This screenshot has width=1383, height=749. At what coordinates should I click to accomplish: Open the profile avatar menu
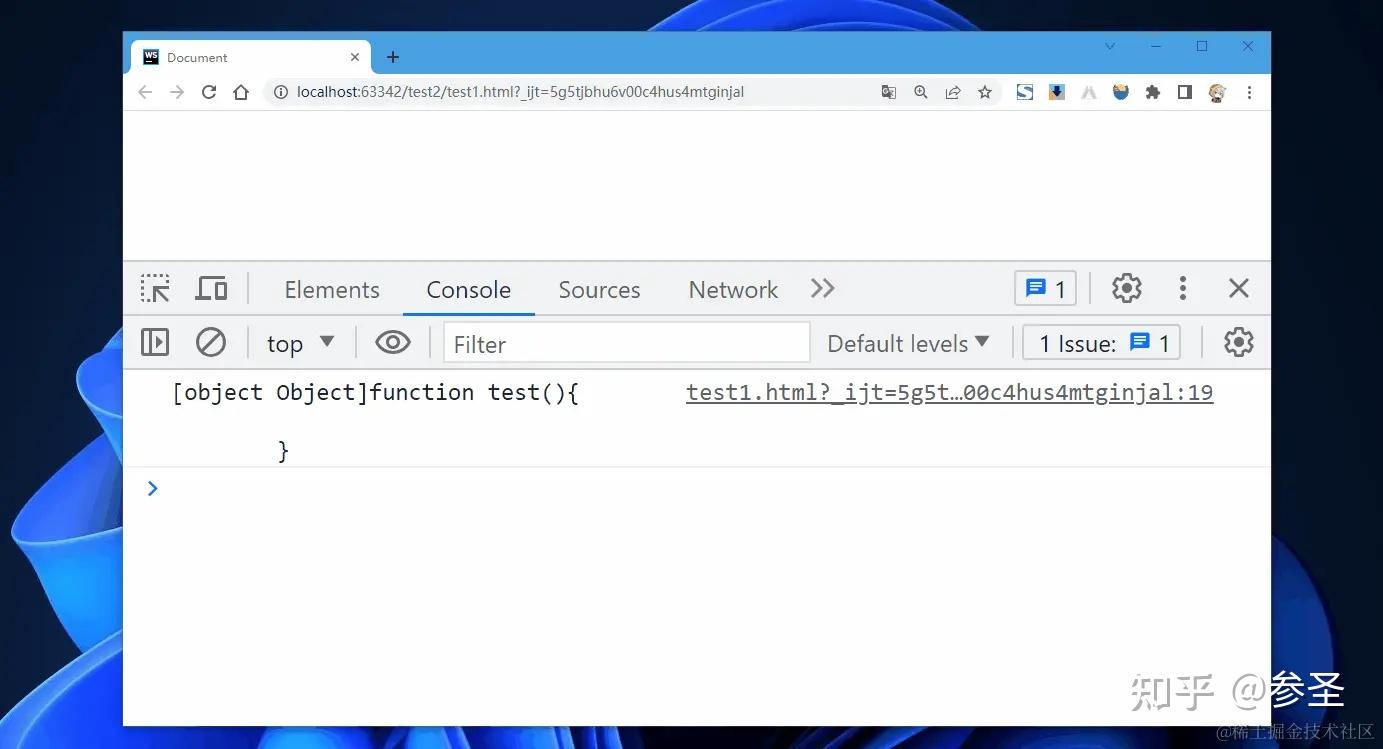pos(1217,92)
